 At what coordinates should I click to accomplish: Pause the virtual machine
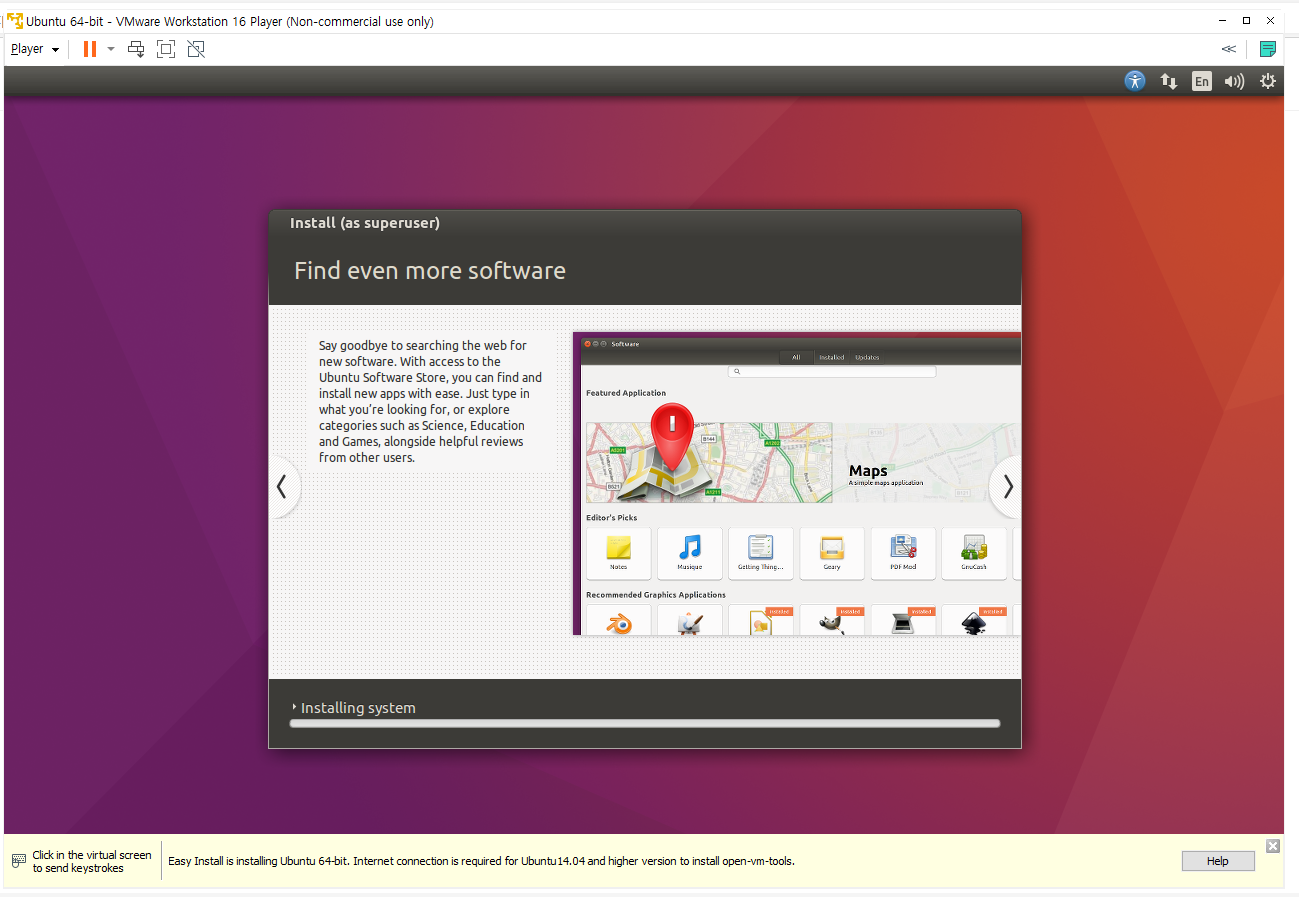click(x=90, y=49)
